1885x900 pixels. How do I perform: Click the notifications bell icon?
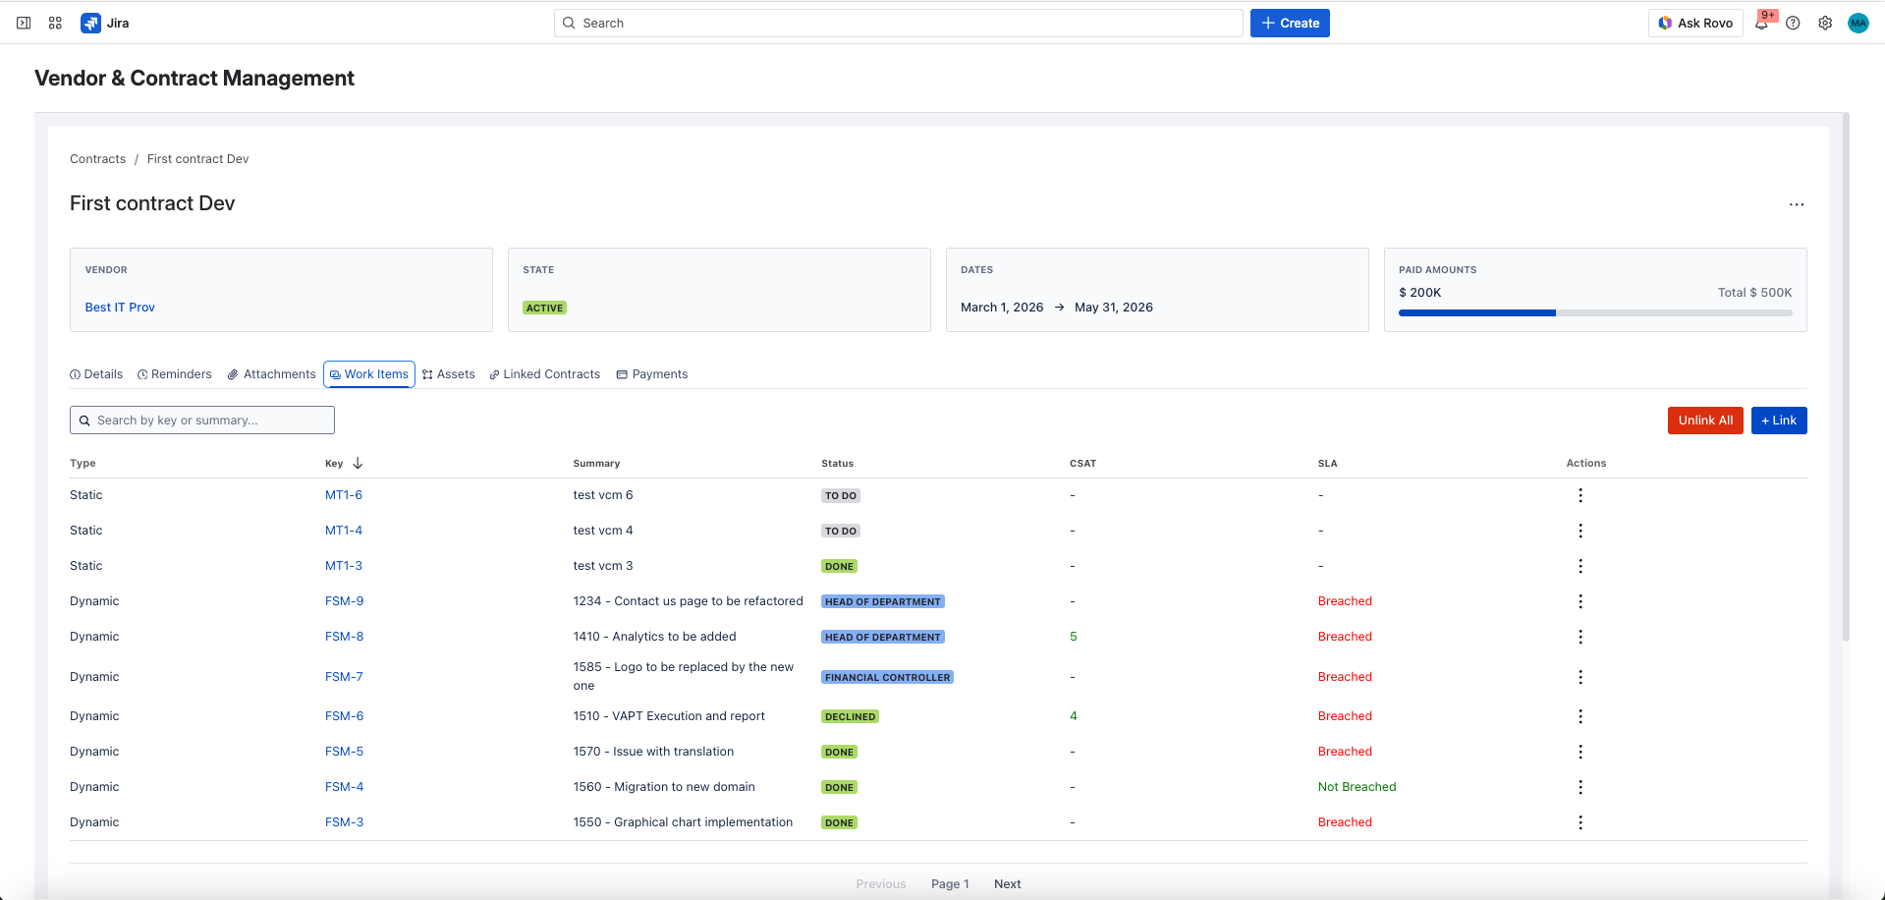point(1761,22)
